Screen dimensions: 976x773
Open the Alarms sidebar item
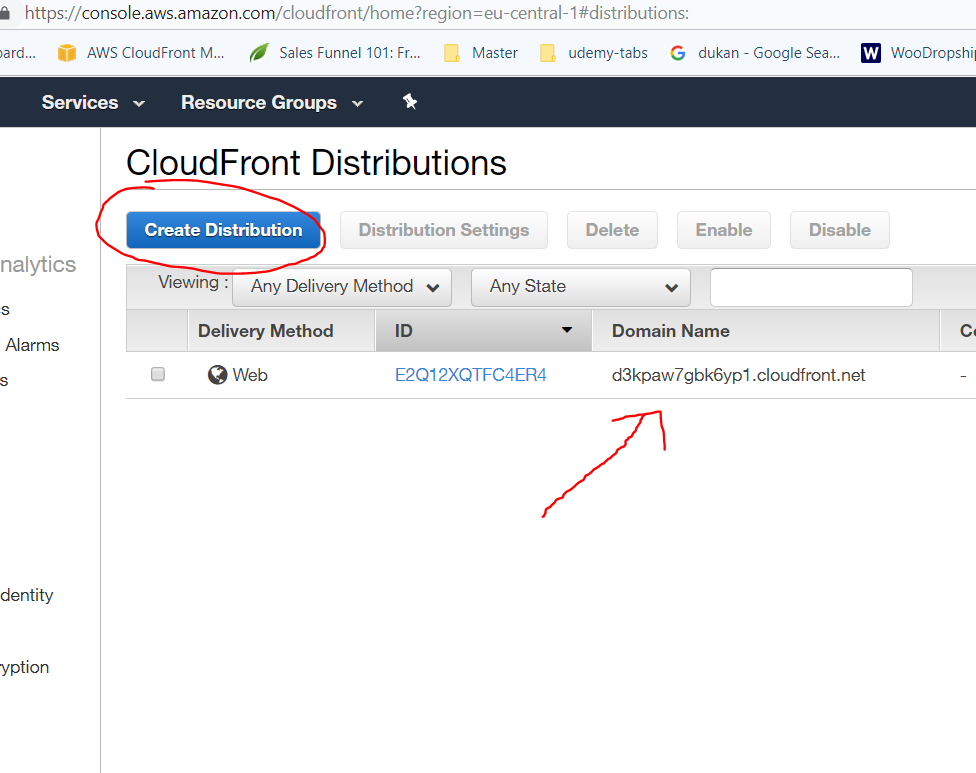(x=32, y=345)
